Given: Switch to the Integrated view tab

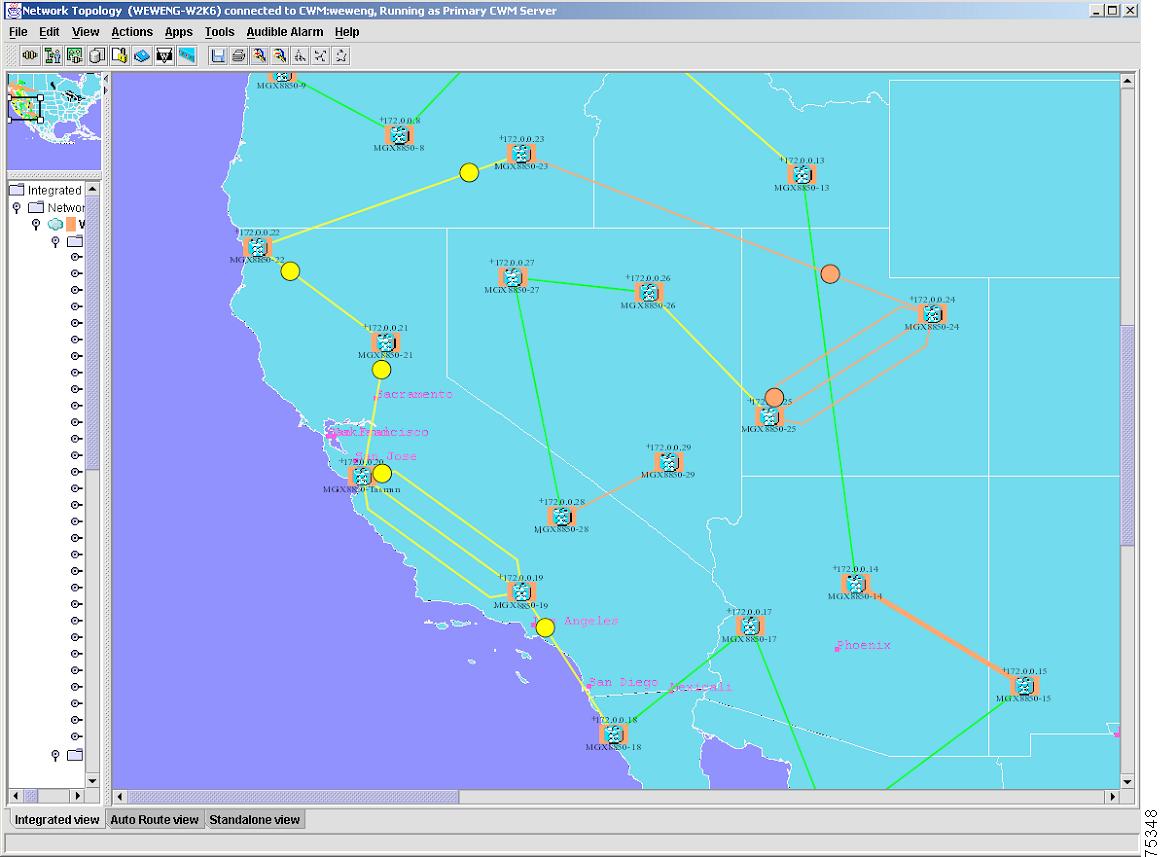Looking at the screenshot, I should point(57,819).
